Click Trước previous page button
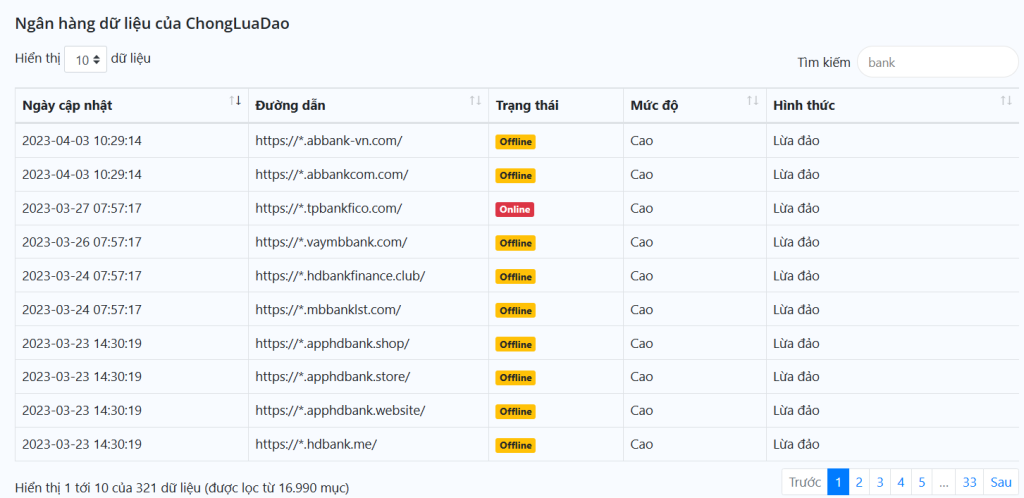 click(x=804, y=482)
